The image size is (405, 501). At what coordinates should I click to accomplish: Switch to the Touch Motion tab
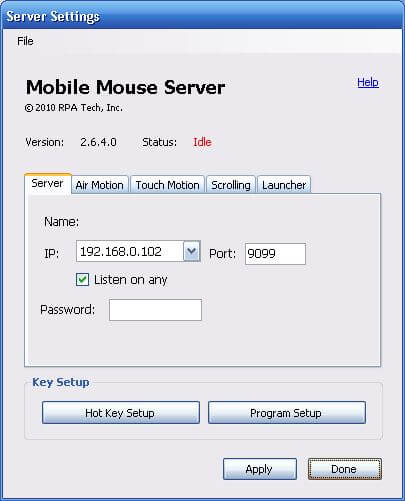167,185
